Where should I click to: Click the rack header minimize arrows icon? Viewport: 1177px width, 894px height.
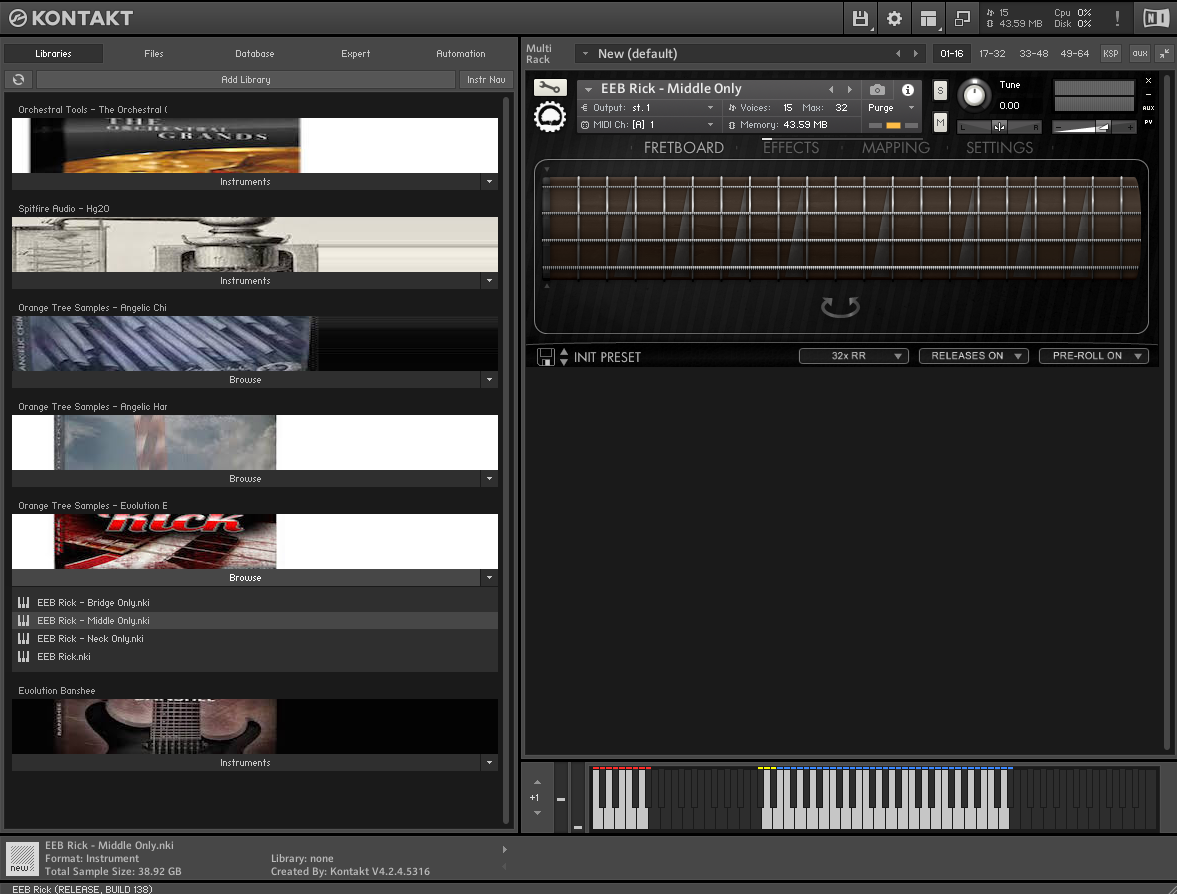1164,53
